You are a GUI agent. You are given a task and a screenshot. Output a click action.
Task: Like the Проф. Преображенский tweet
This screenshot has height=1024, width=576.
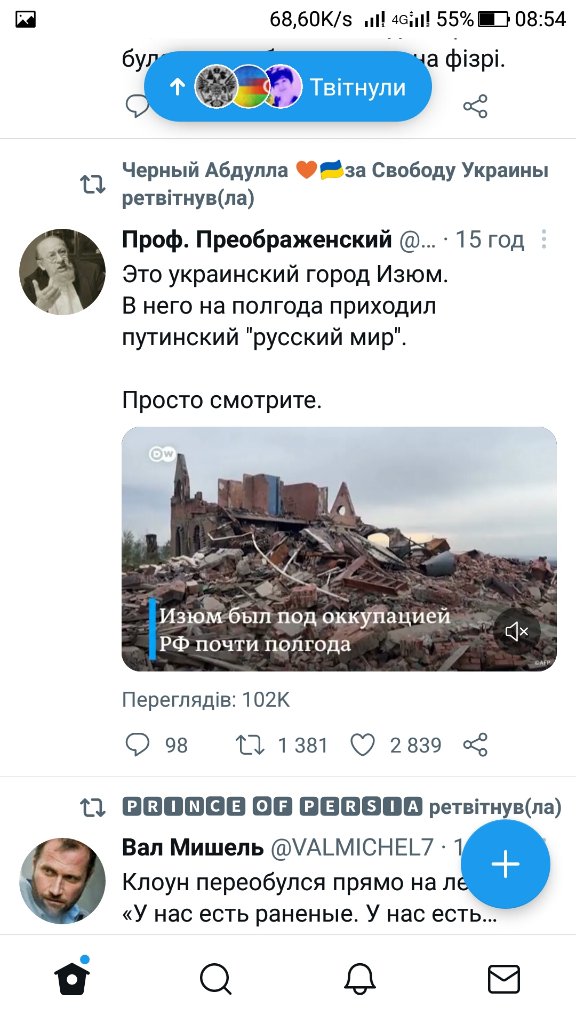363,744
